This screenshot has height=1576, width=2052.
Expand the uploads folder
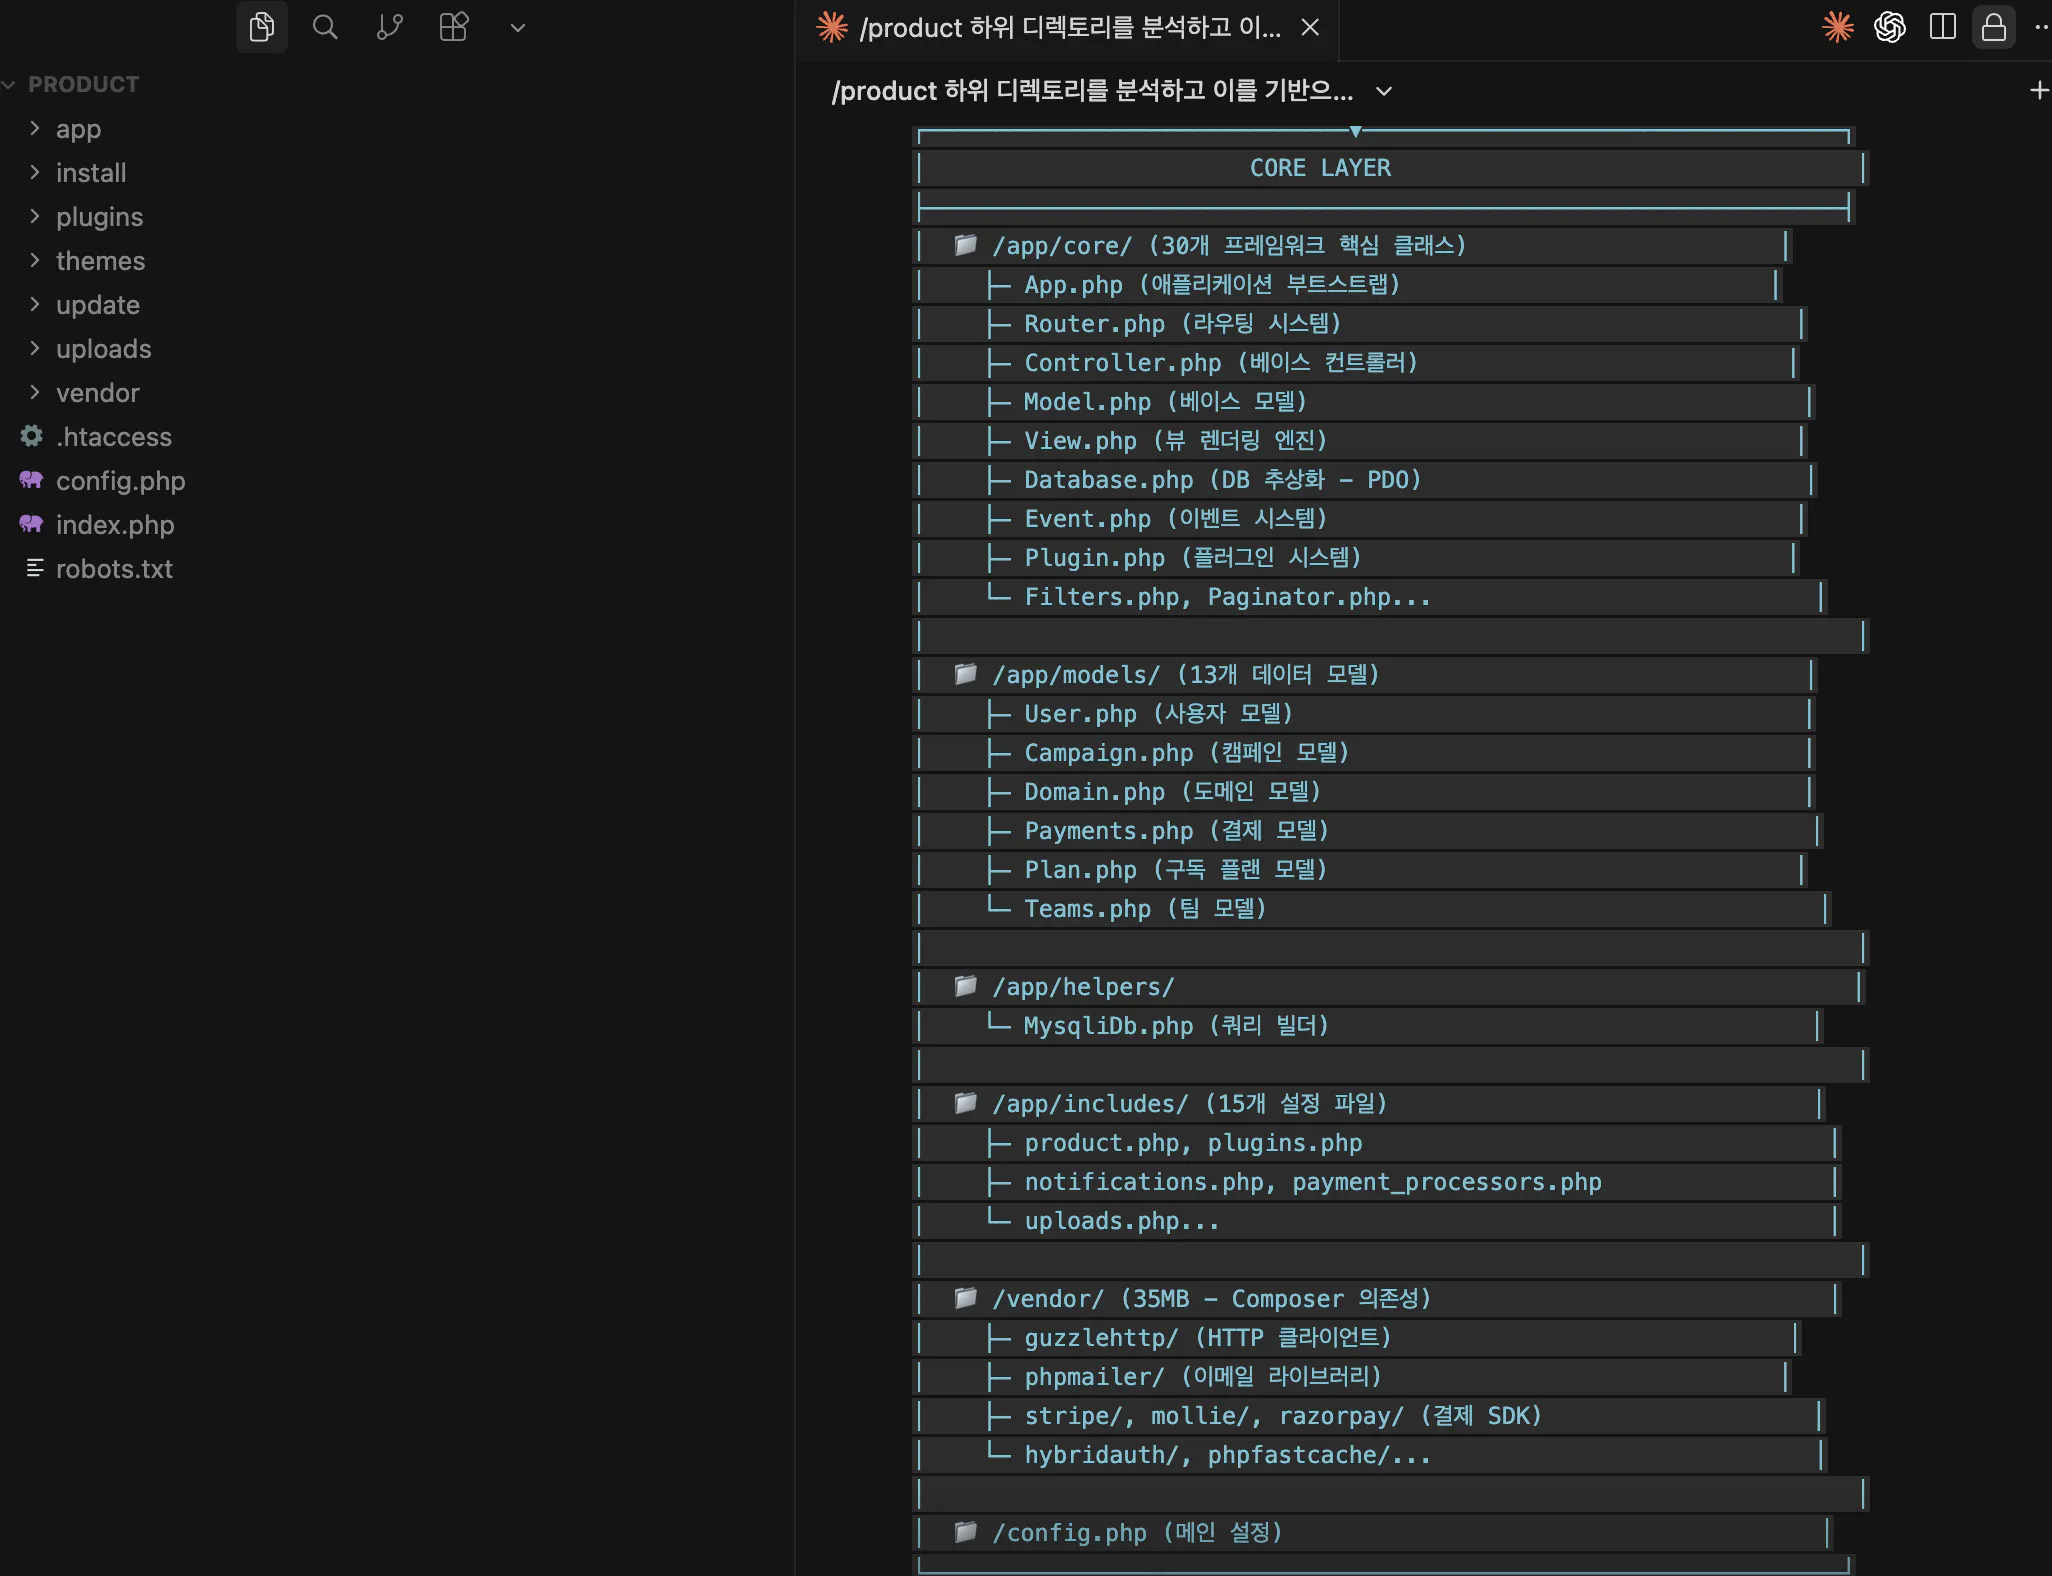coord(103,349)
